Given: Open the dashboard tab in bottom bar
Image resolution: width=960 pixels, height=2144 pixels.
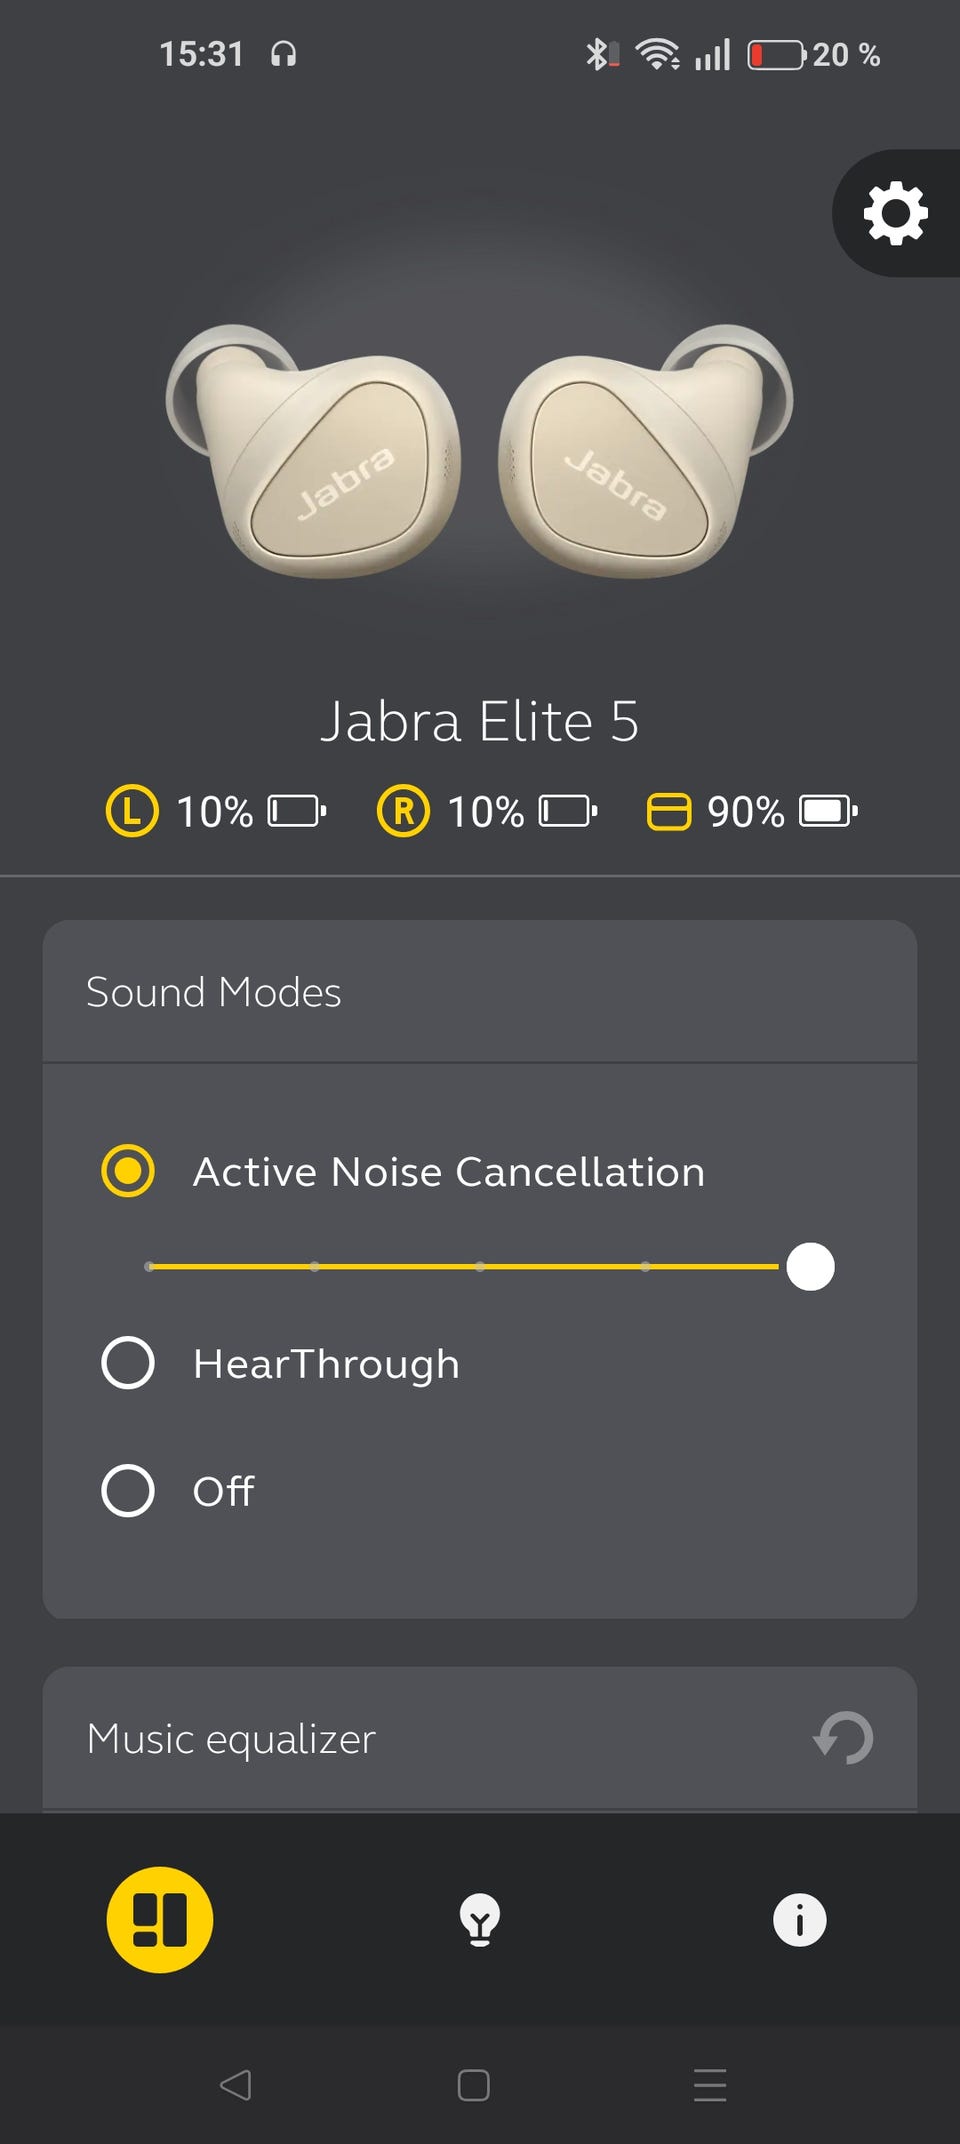Looking at the screenshot, I should click(x=160, y=1920).
